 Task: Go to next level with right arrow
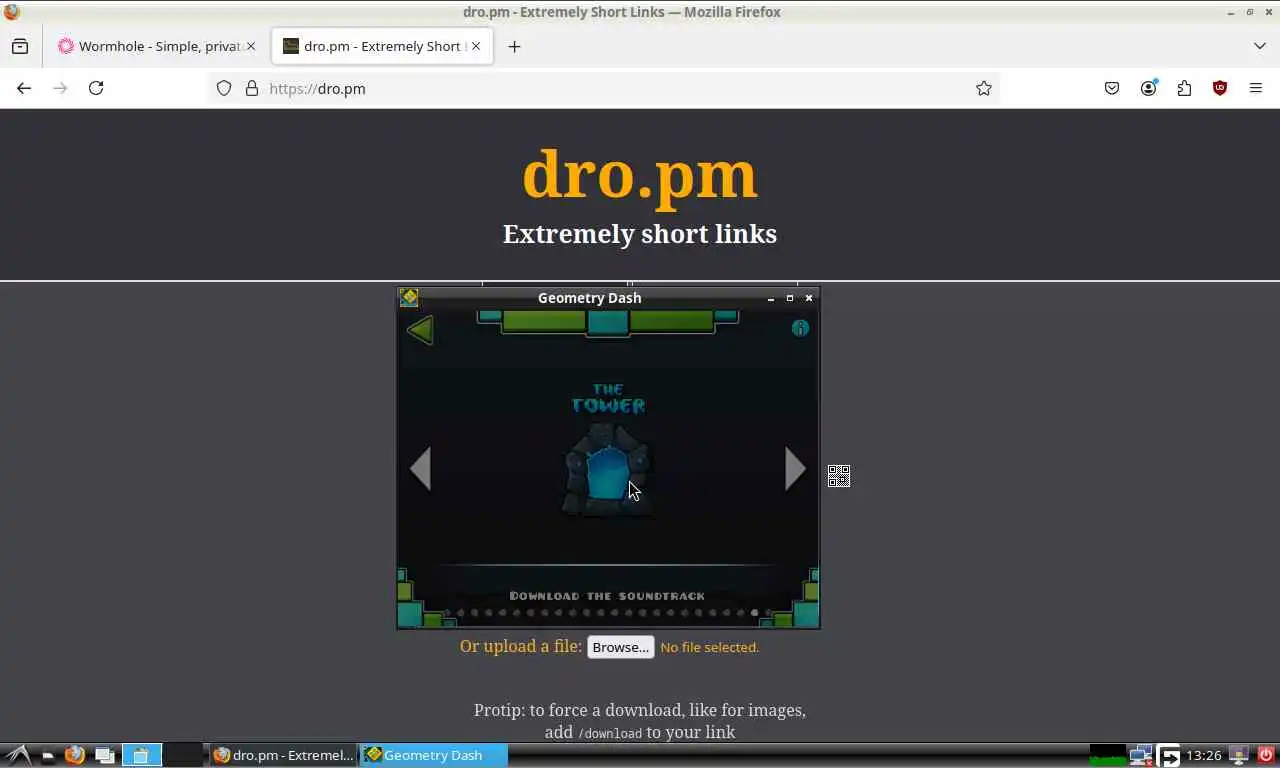[795, 468]
